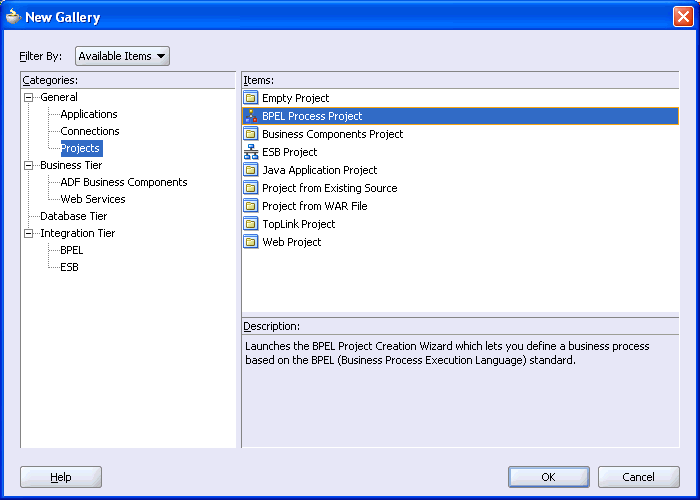Select the Projects category
This screenshot has width=700, height=500.
(82, 148)
